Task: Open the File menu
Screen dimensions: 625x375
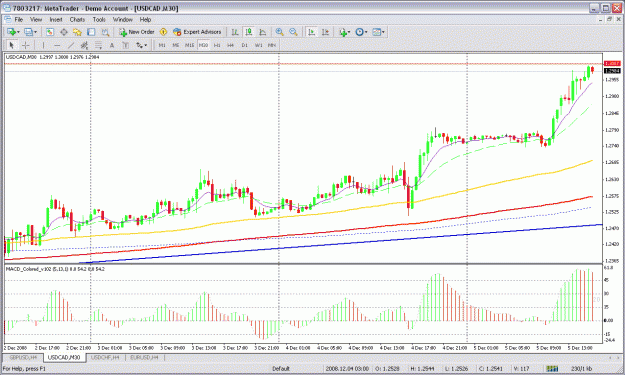Action: tap(18, 19)
